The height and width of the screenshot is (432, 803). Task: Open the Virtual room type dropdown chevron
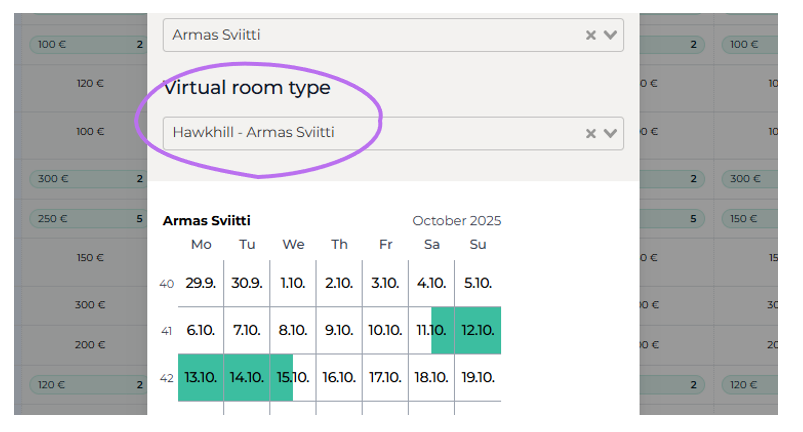pyautogui.click(x=610, y=133)
